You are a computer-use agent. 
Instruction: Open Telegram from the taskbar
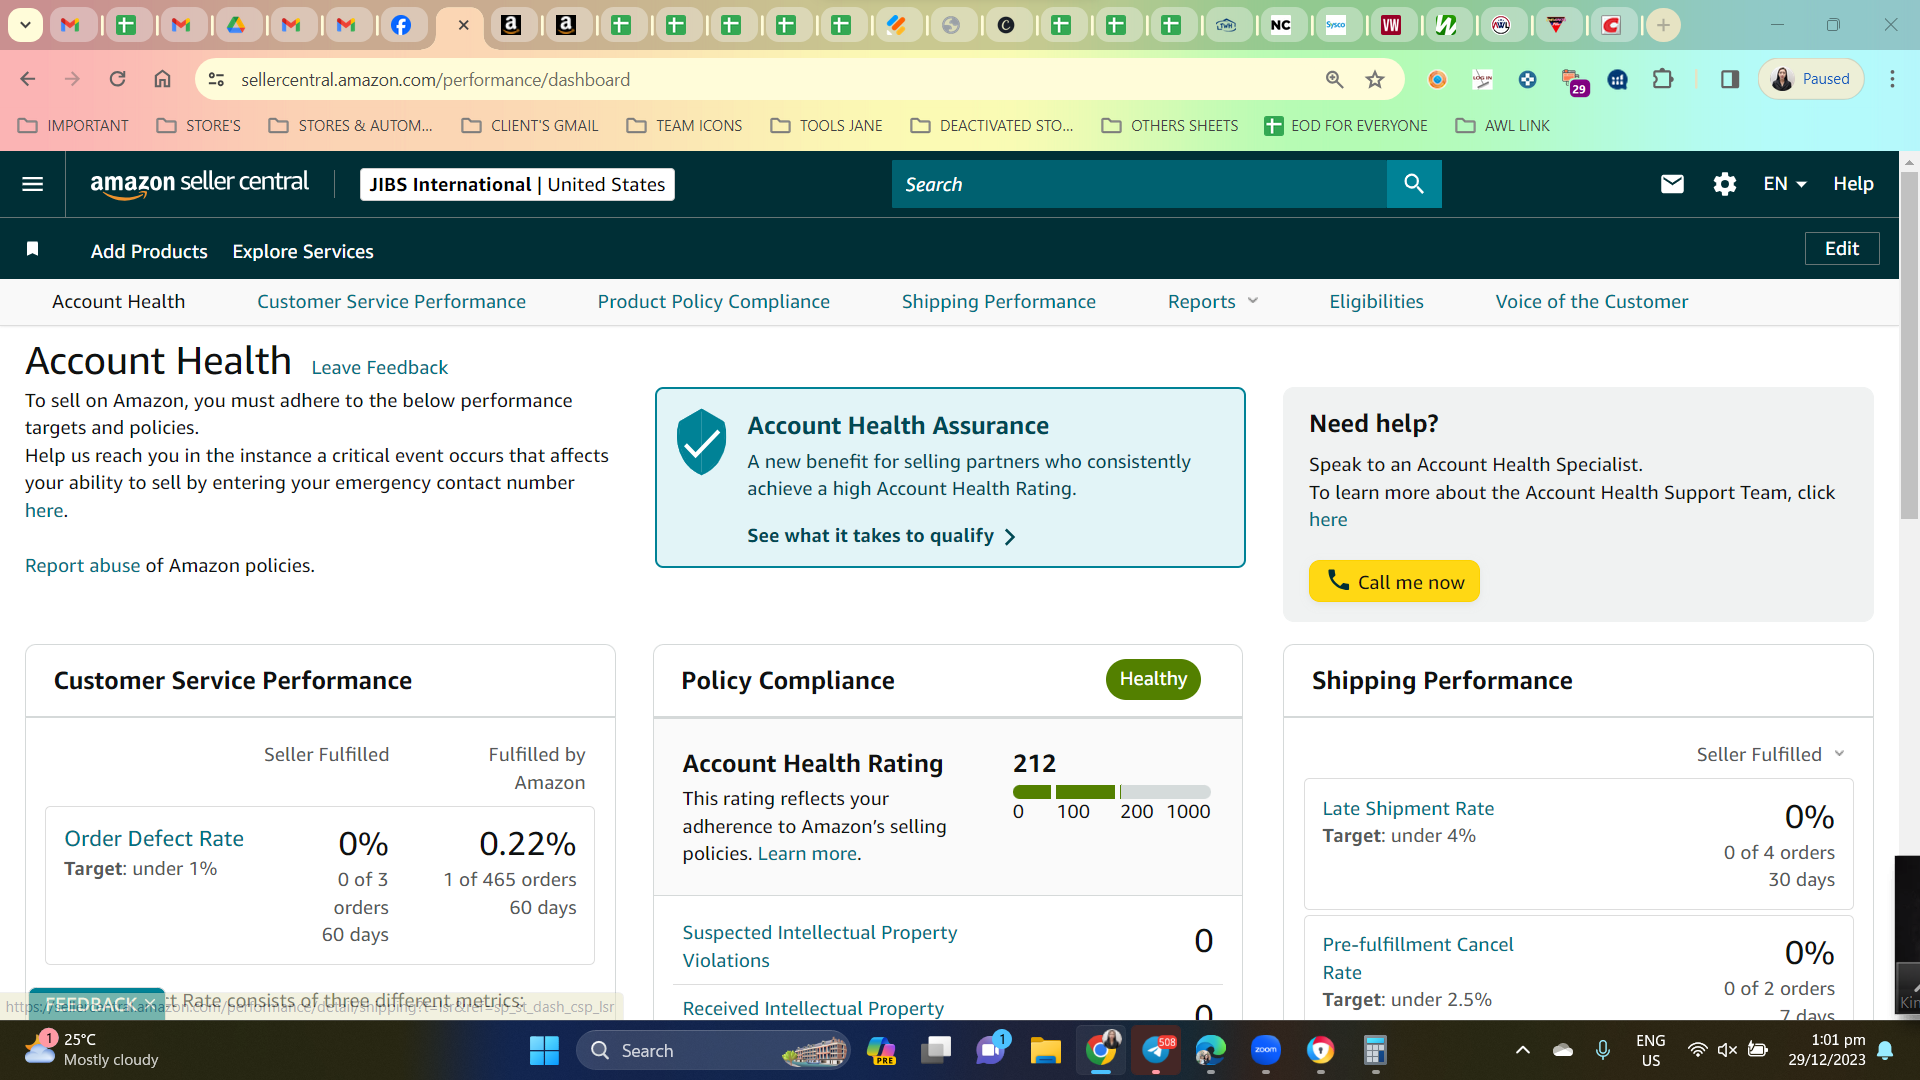click(1156, 1051)
